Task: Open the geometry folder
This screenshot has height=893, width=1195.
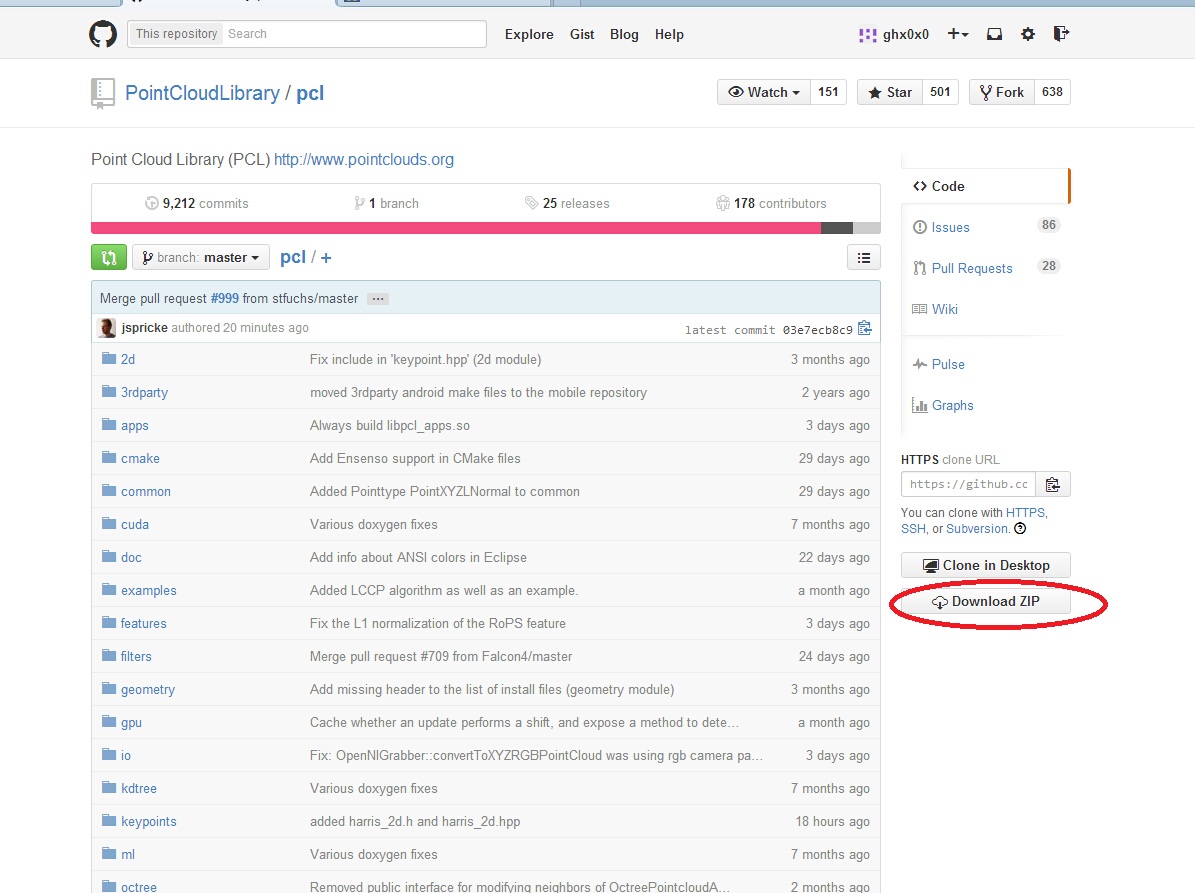Action: coord(148,690)
